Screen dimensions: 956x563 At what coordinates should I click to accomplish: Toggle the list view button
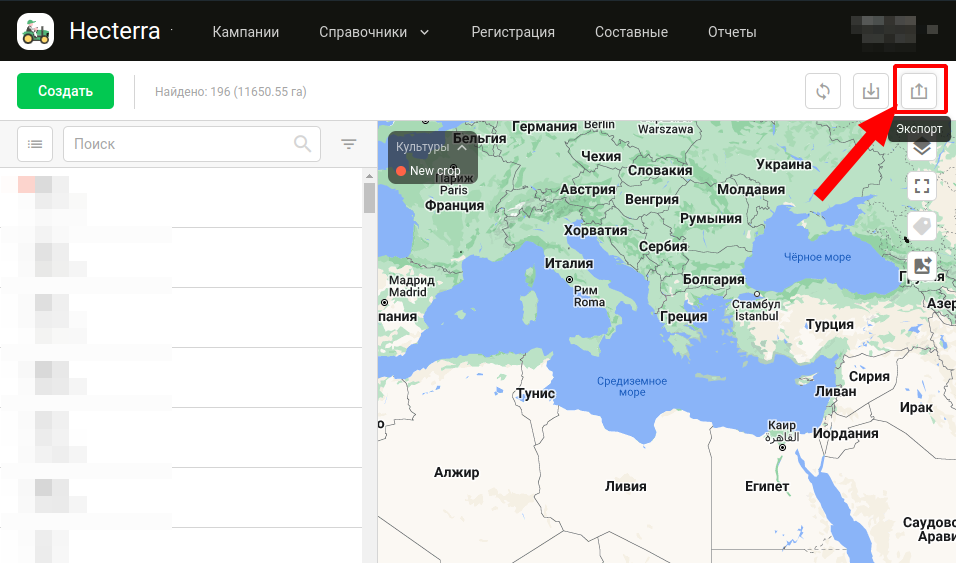coord(35,144)
